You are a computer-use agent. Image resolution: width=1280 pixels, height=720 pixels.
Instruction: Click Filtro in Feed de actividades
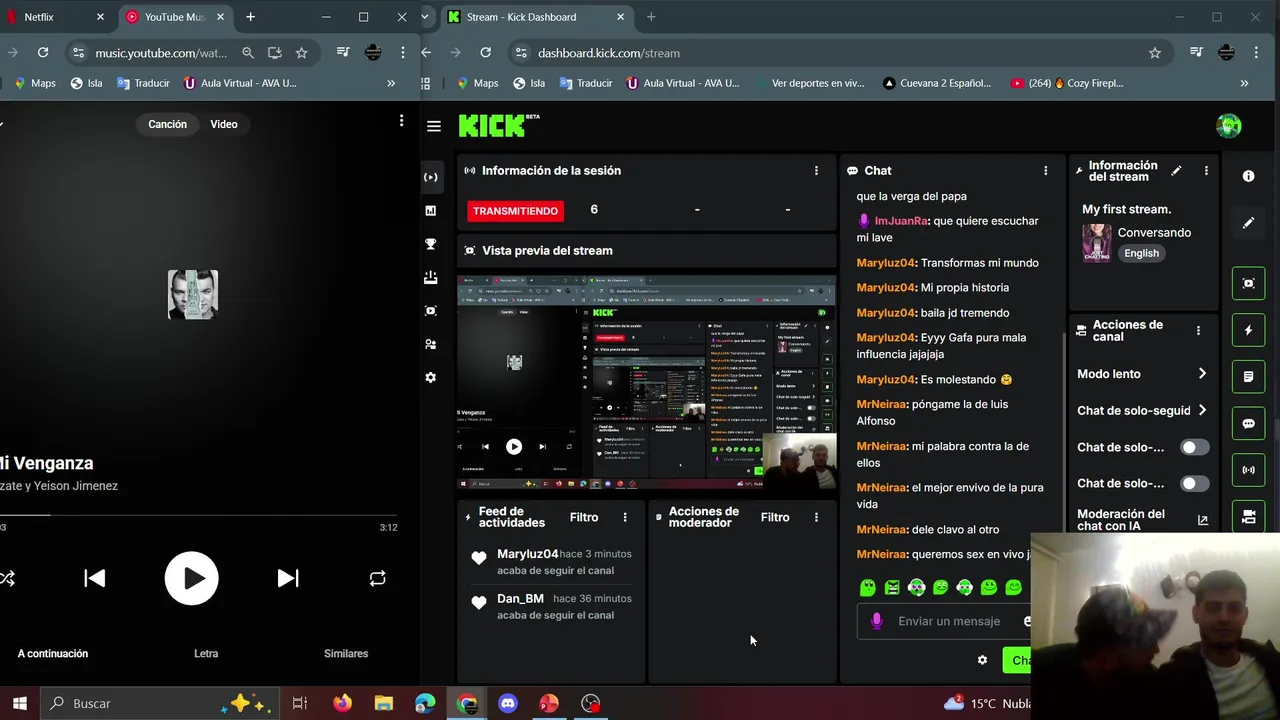pyautogui.click(x=584, y=517)
